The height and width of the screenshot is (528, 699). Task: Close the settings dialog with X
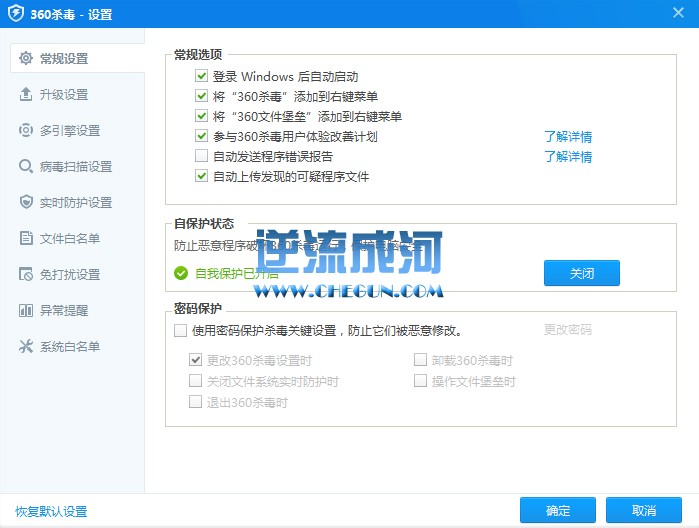pyautogui.click(x=678, y=12)
